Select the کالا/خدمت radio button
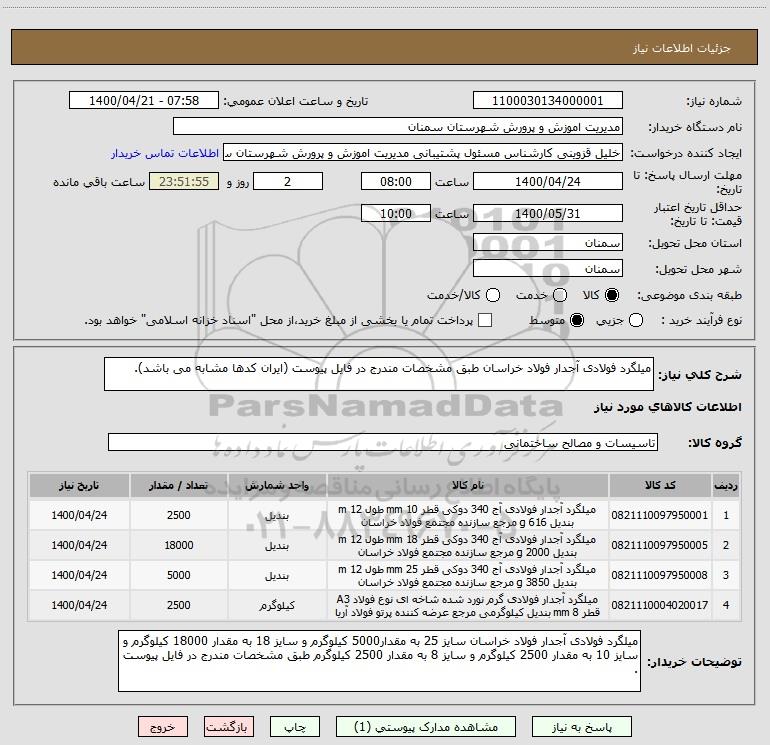 [x=493, y=295]
